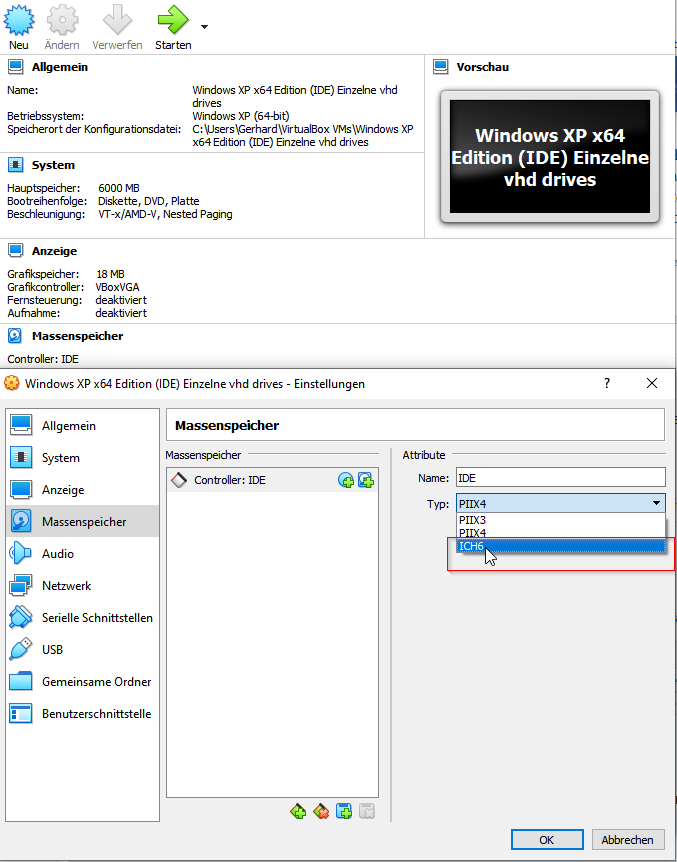Click Beschleunigung value VT-x/AMD-V, Nested Paging

coord(165,214)
